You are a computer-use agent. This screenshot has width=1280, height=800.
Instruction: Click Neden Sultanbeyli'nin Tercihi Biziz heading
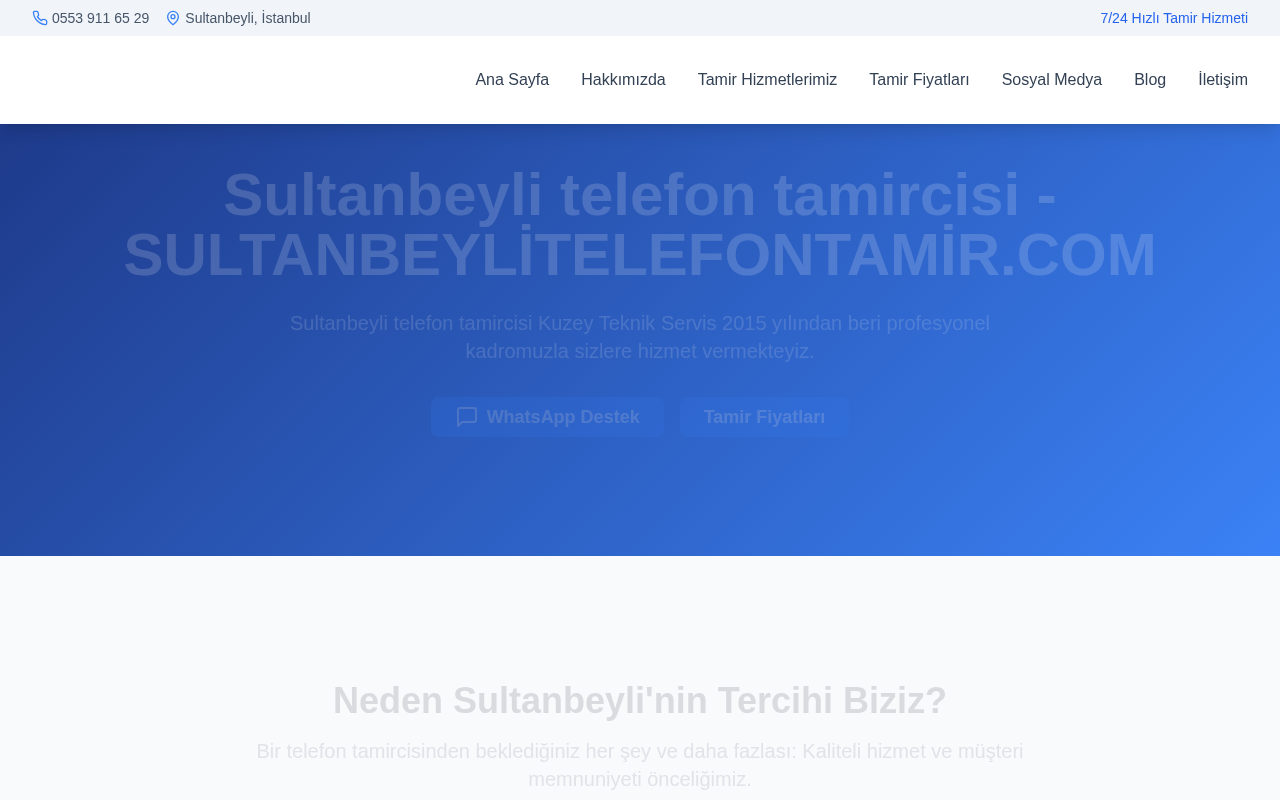click(640, 700)
